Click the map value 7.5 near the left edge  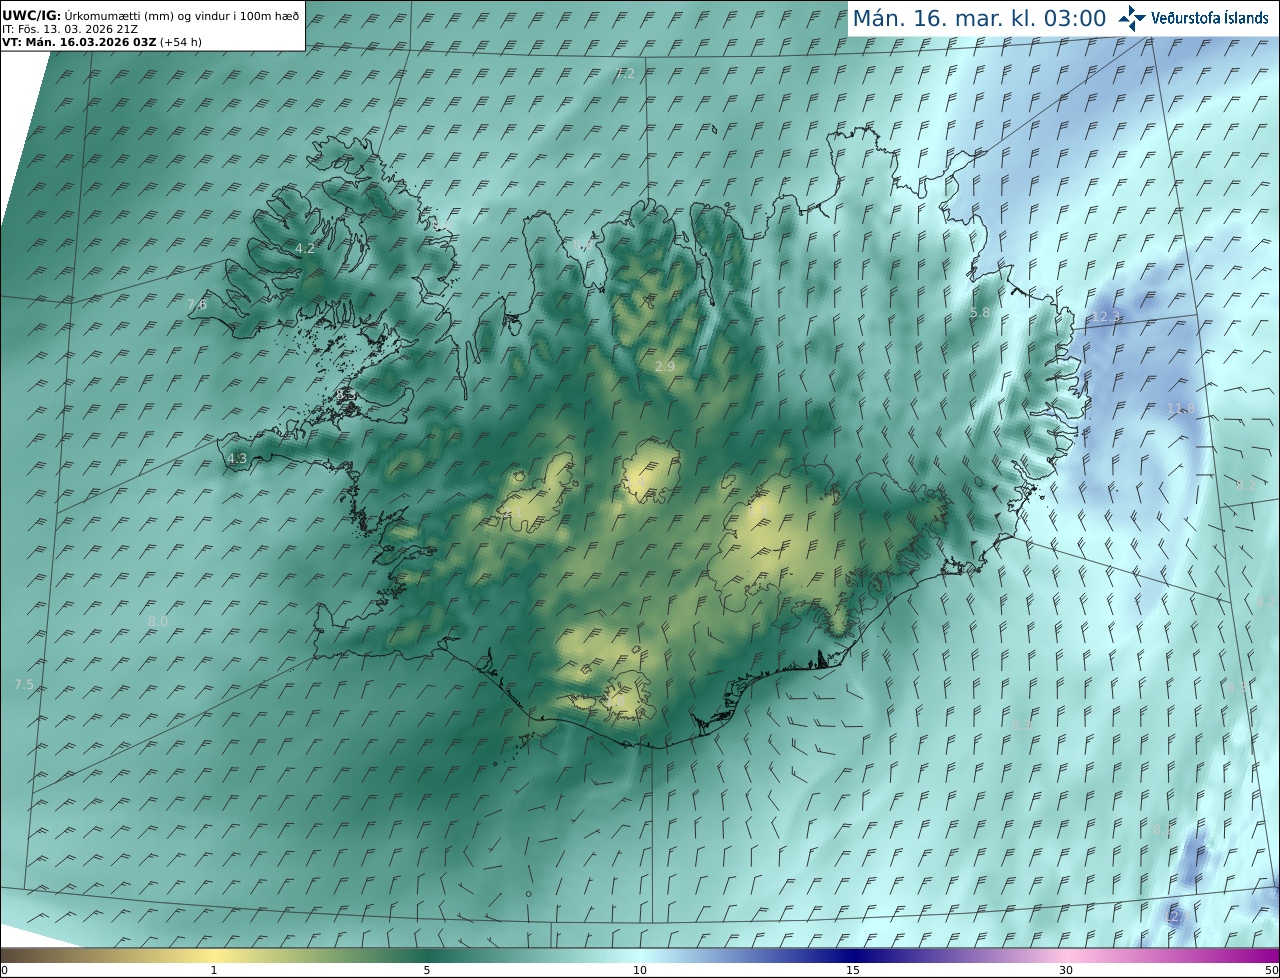pos(24,684)
